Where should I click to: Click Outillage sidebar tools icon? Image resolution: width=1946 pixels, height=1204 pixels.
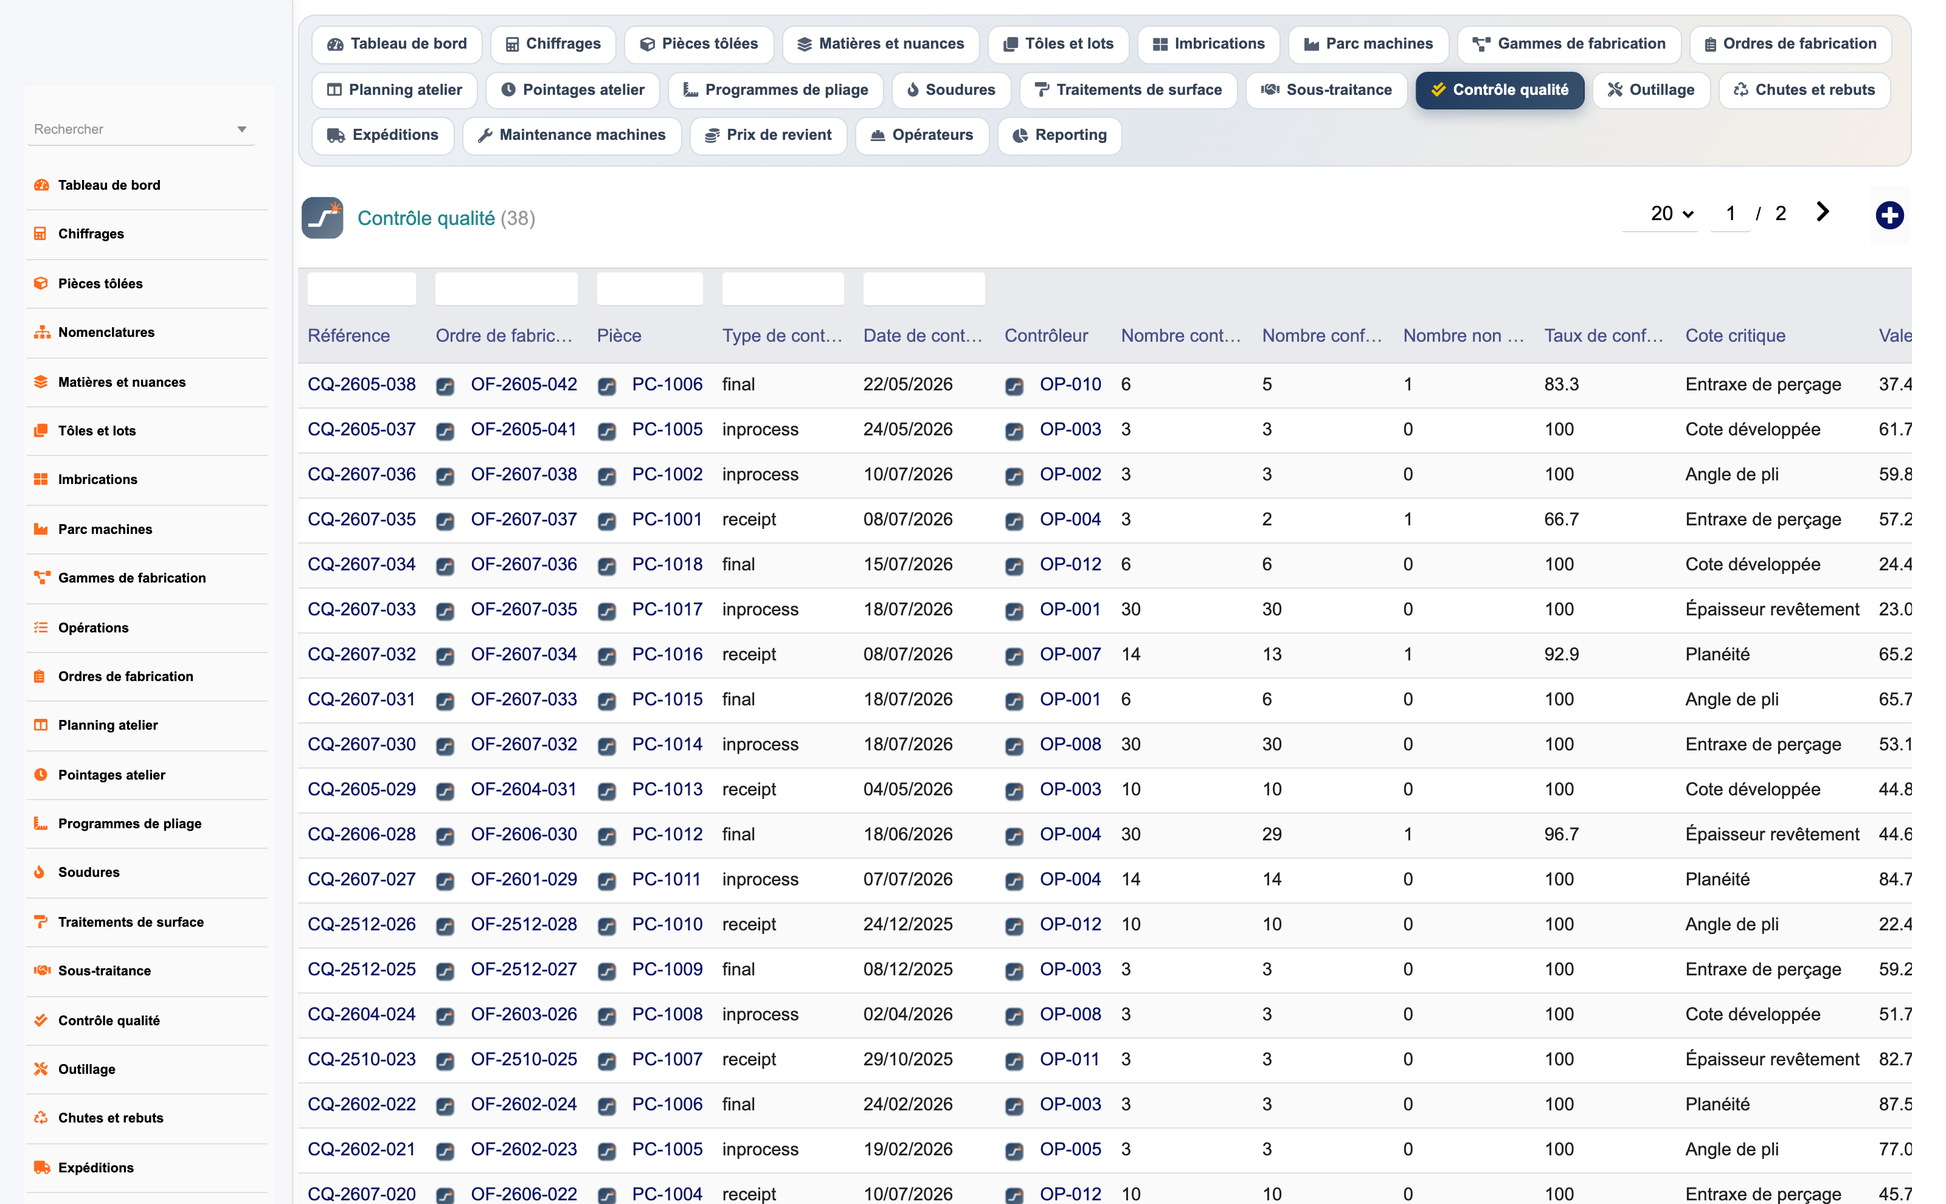pos(41,1069)
